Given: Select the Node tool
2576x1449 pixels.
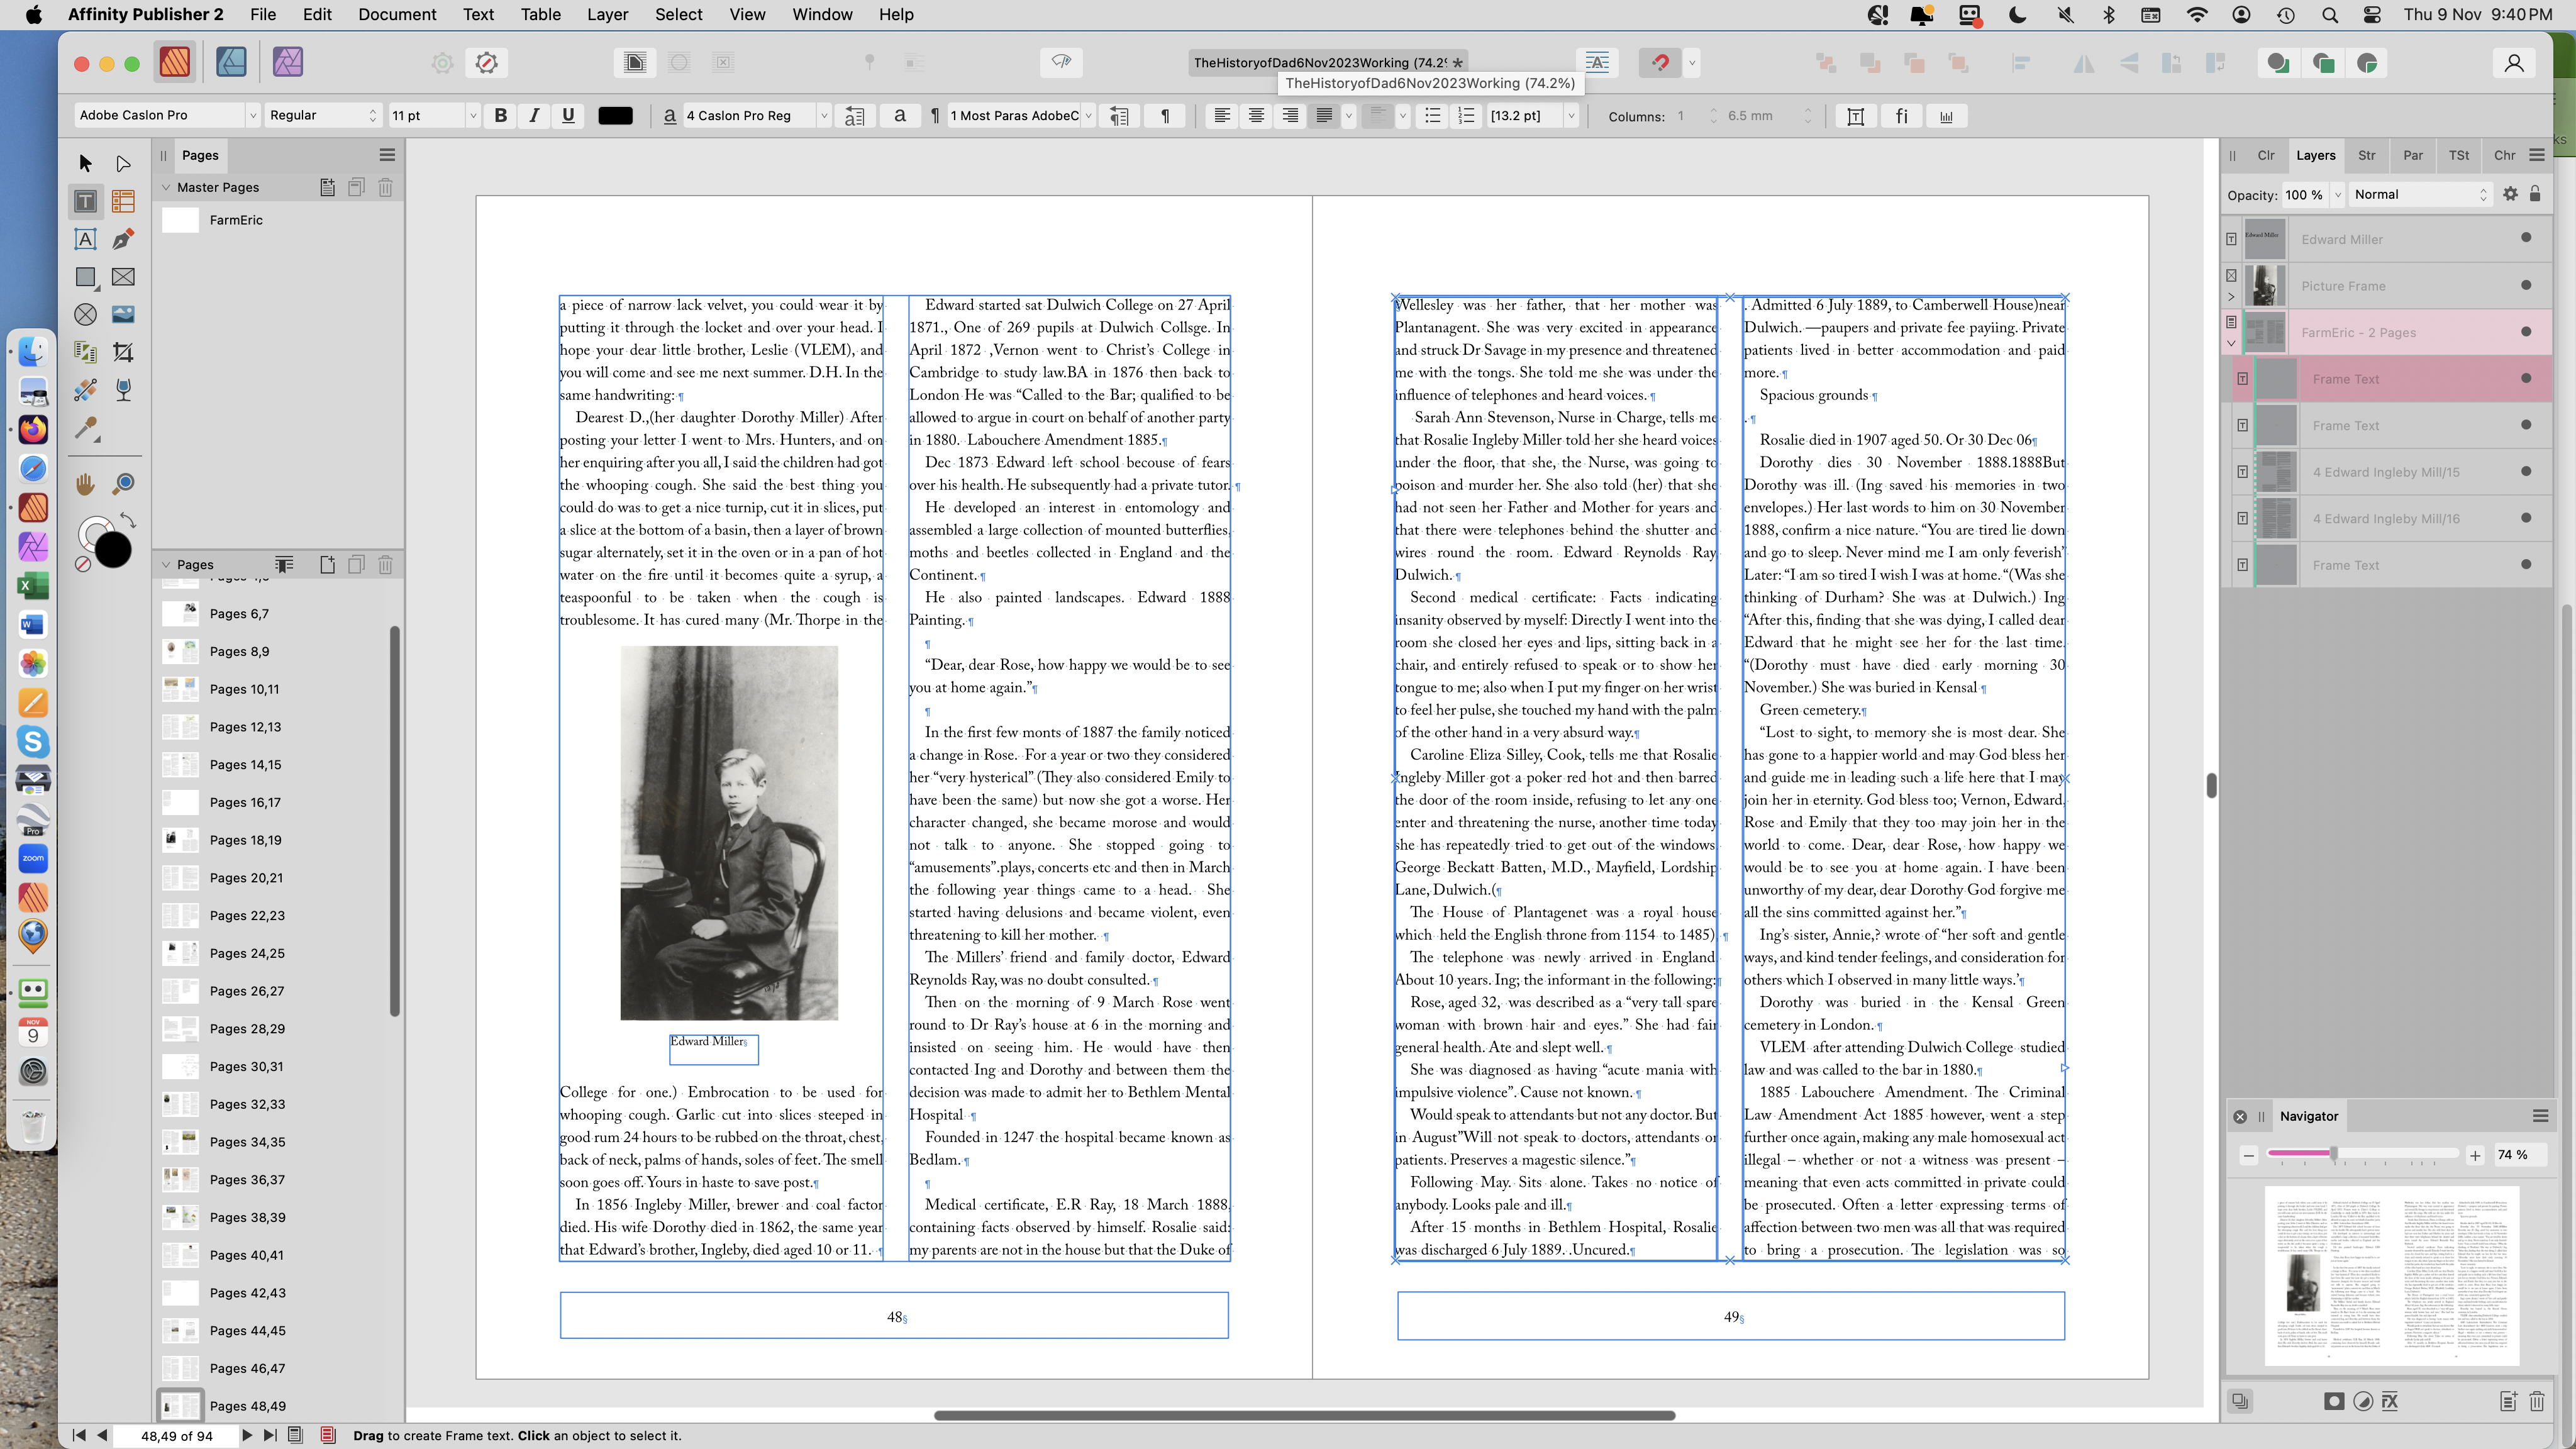Looking at the screenshot, I should 123,163.
